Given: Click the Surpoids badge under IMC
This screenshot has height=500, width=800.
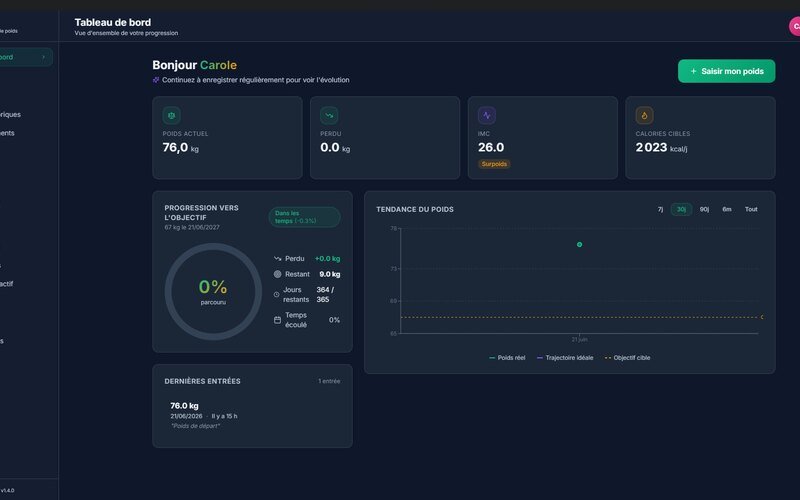Looking at the screenshot, I should click(494, 164).
